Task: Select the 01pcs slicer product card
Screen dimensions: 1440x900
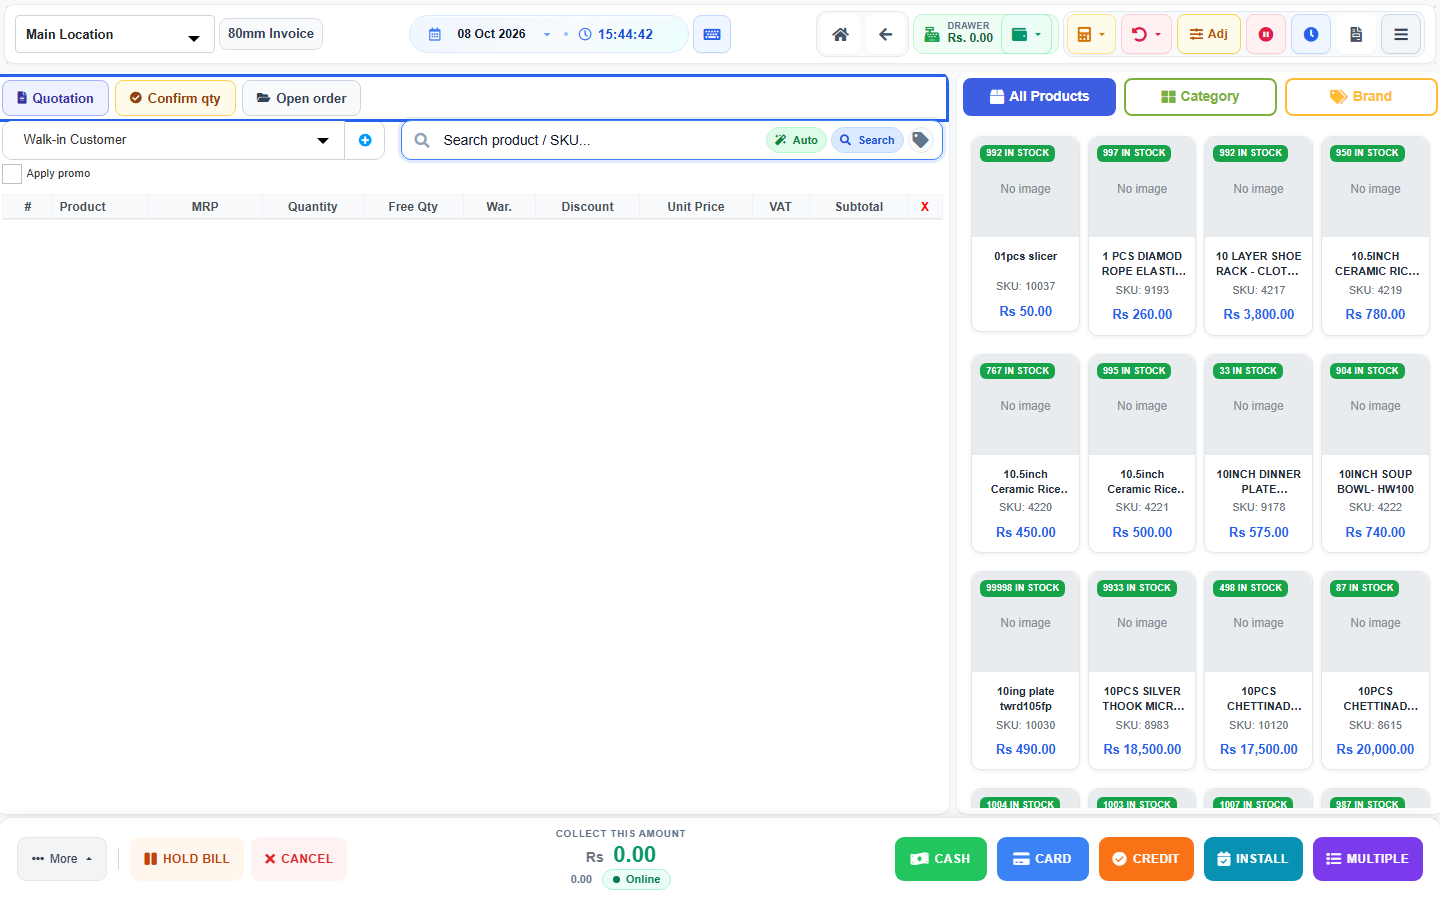Action: 1026,234
